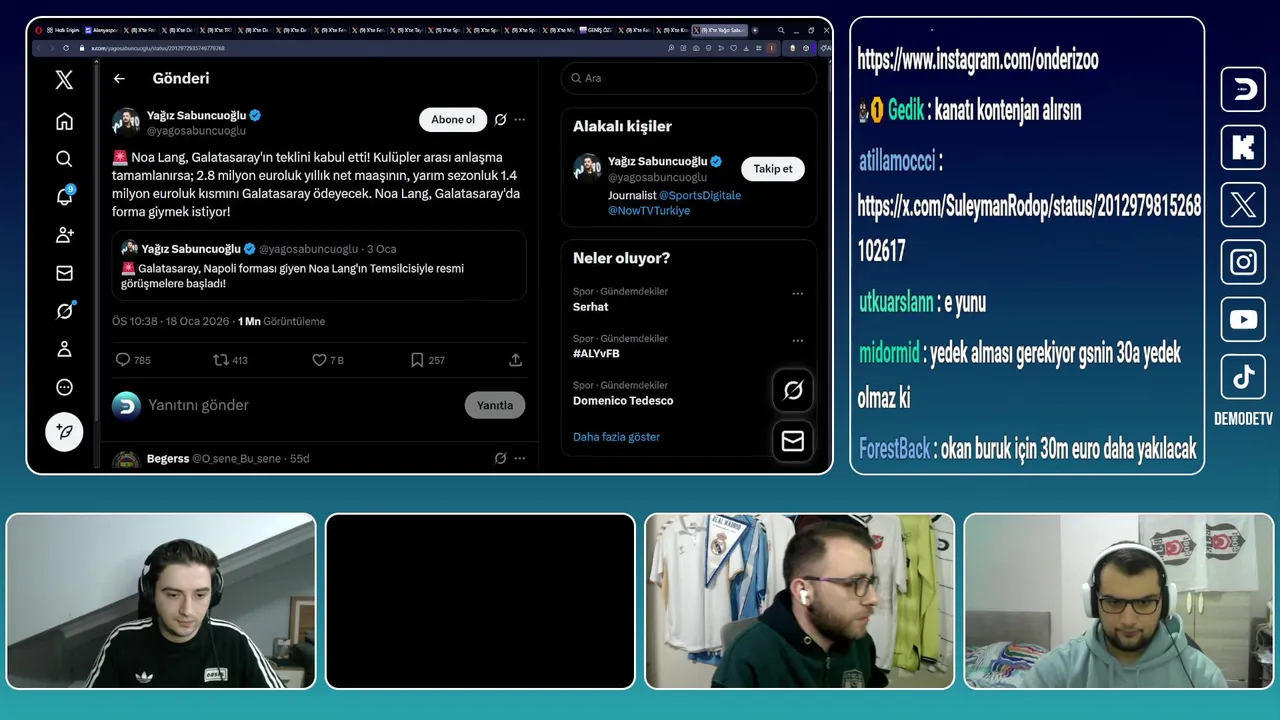Image resolution: width=1280 pixels, height=720 pixels.
Task: Click Grok icon on Begerss reply
Action: coord(501,459)
